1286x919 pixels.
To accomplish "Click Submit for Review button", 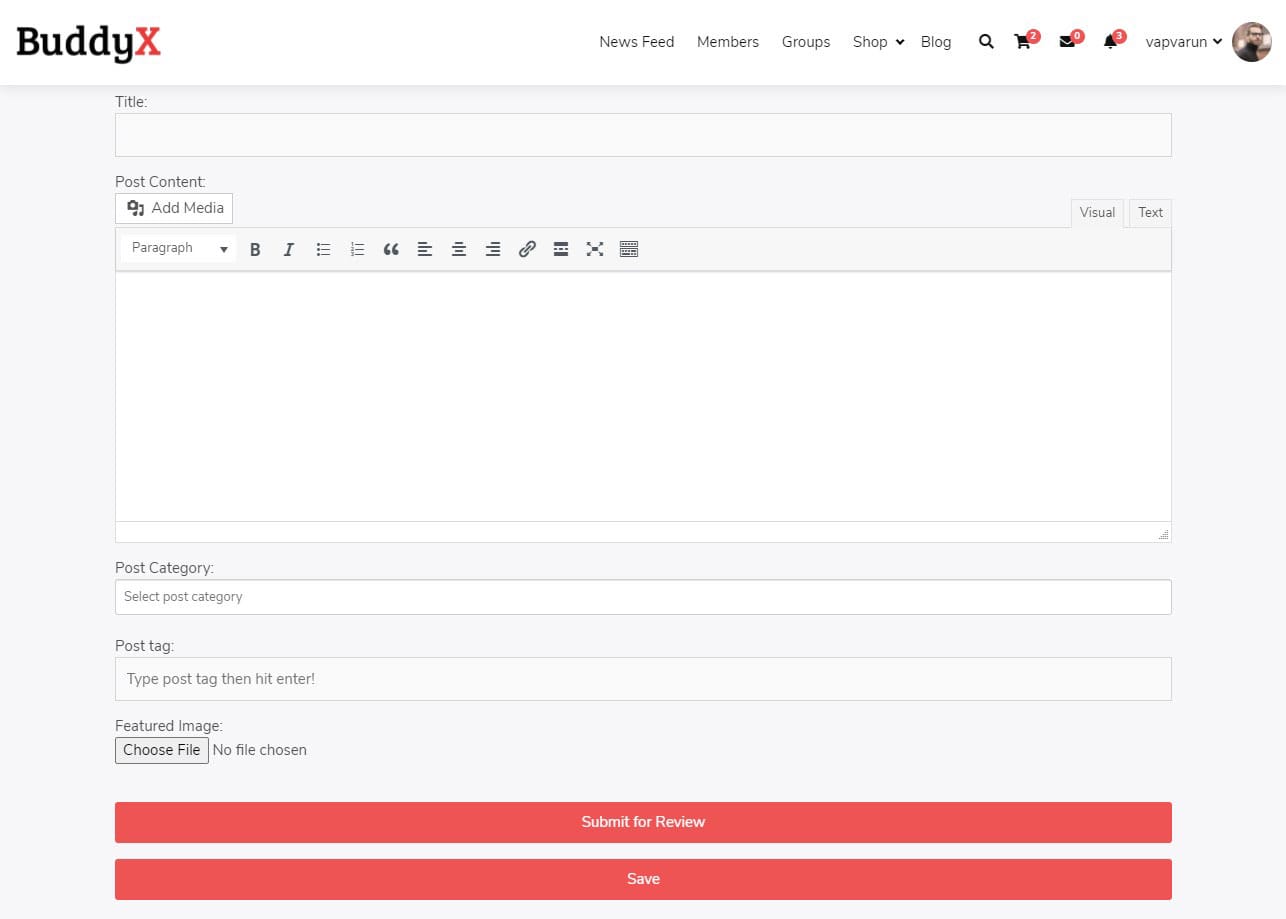I will point(643,822).
